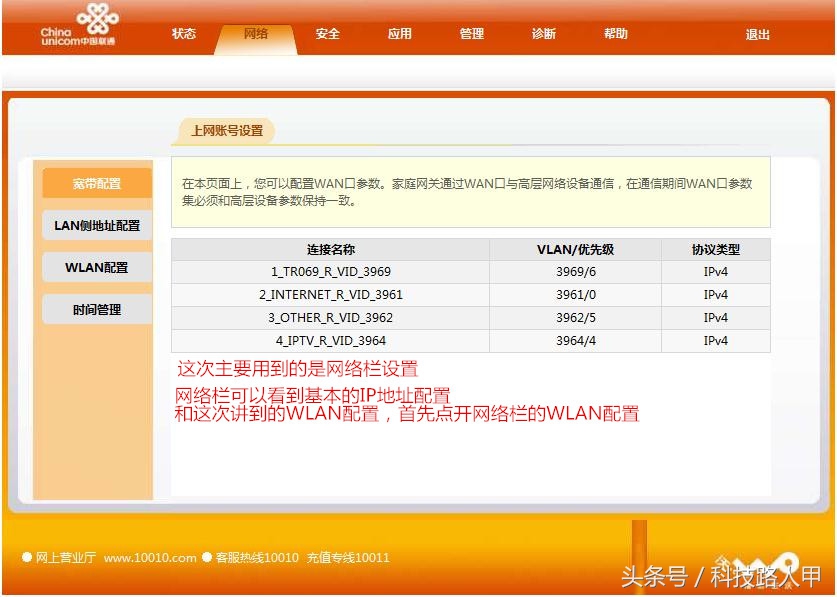The width and height of the screenshot is (837, 597).
Task: Open the 应用 (Application) section
Action: coord(399,33)
